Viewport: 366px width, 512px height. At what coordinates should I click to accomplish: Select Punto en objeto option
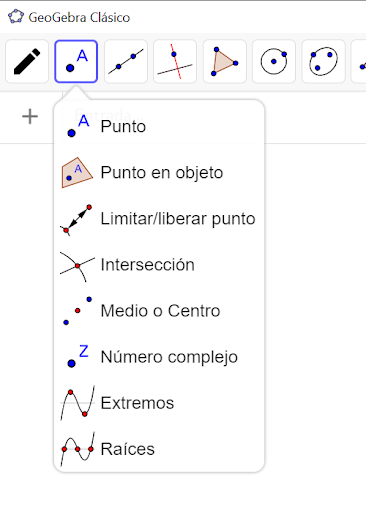point(159,172)
